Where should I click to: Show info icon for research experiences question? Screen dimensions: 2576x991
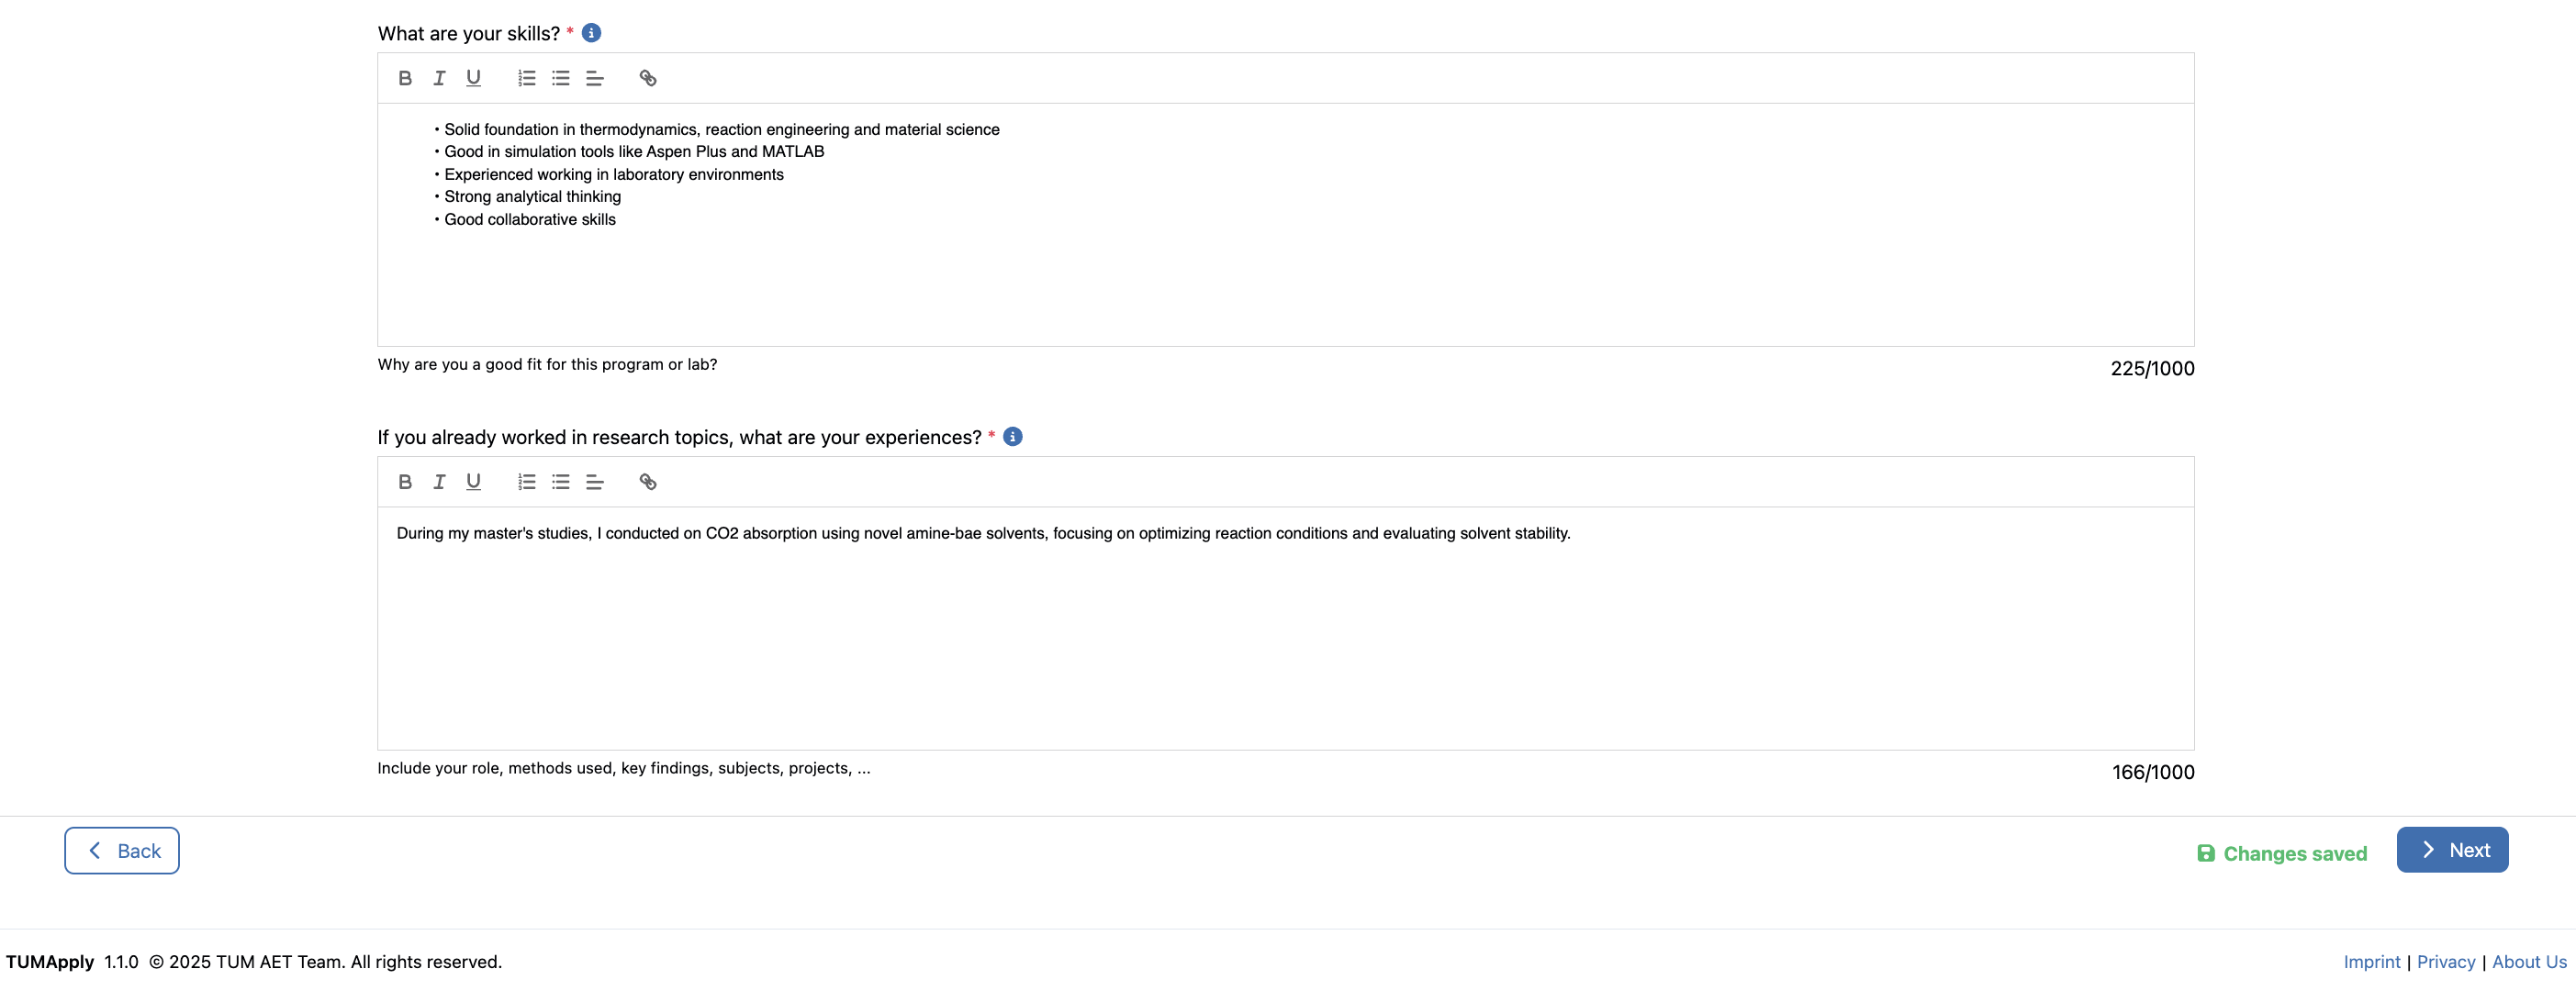pos(1013,437)
